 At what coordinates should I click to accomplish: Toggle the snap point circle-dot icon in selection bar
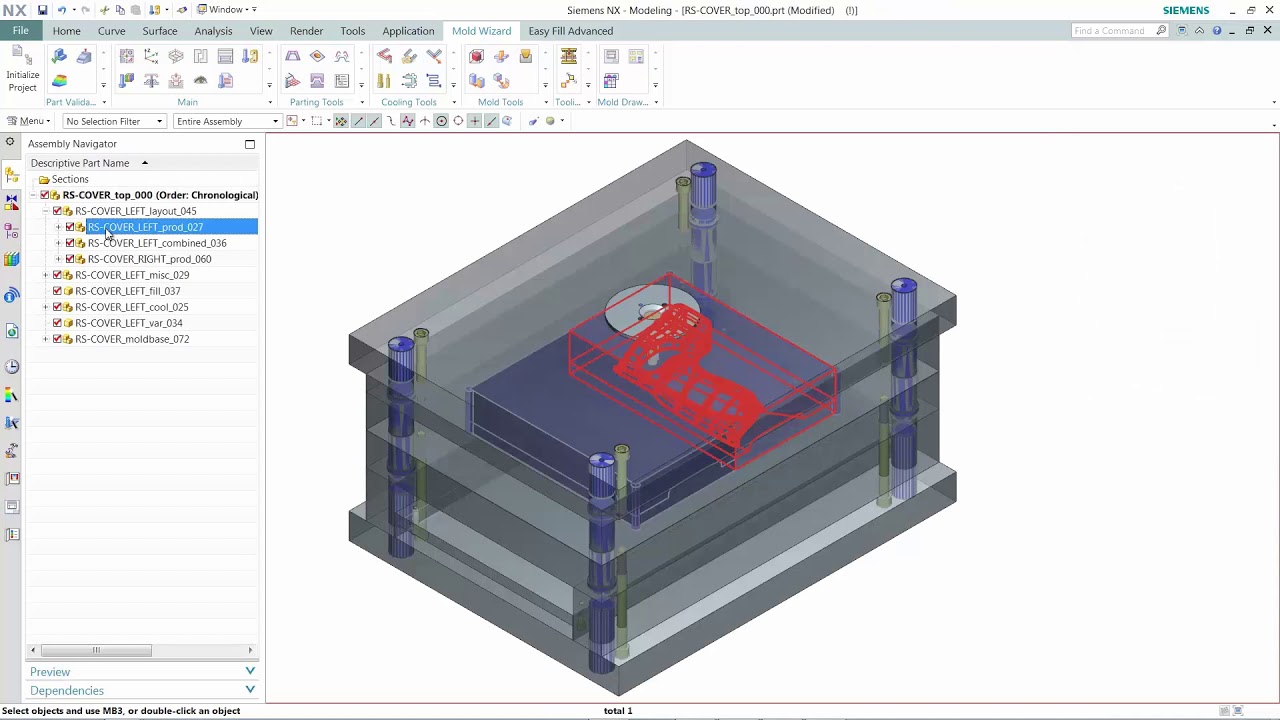tap(441, 121)
